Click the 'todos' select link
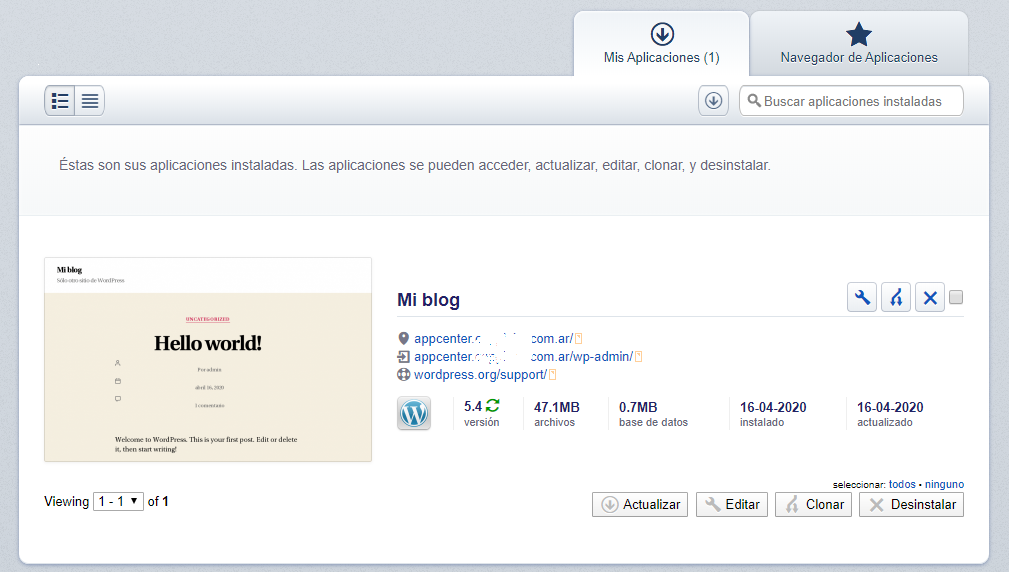 (902, 484)
